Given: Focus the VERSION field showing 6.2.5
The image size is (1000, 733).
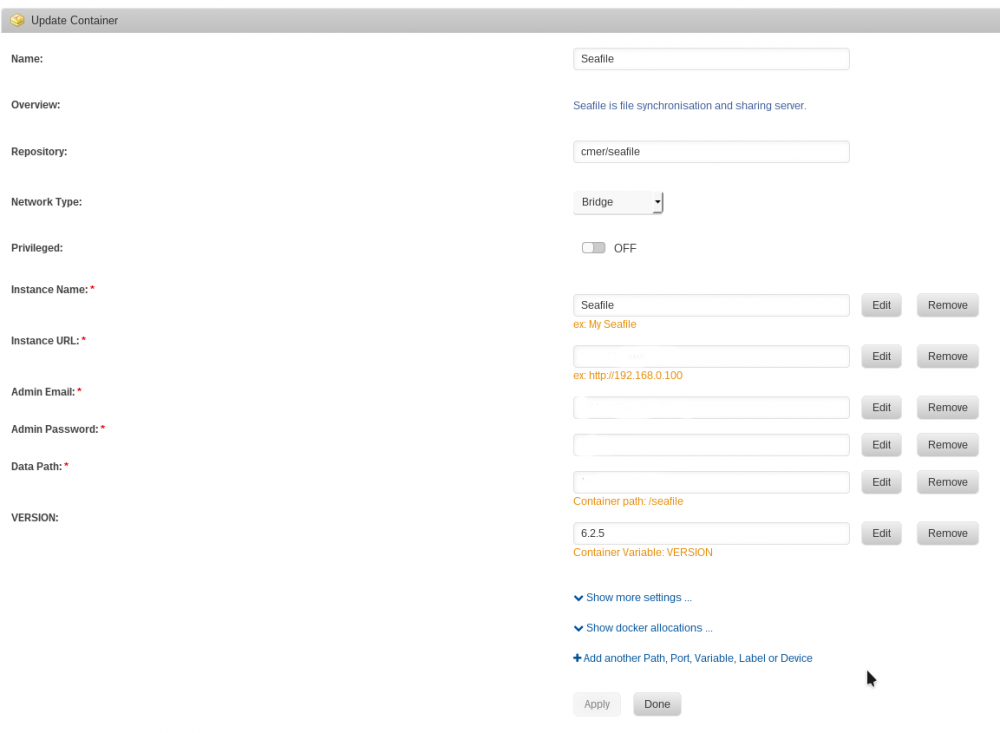Looking at the screenshot, I should [711, 533].
